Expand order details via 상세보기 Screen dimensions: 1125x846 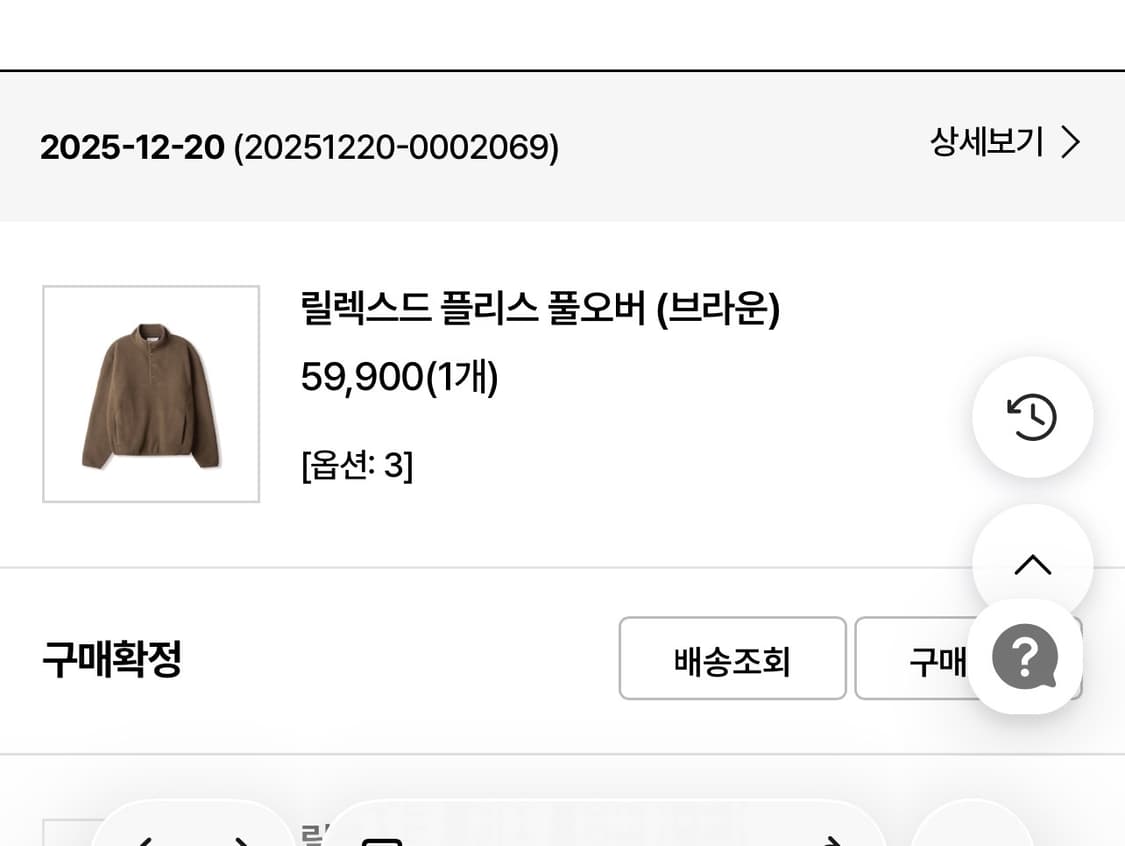pyautogui.click(x=983, y=142)
